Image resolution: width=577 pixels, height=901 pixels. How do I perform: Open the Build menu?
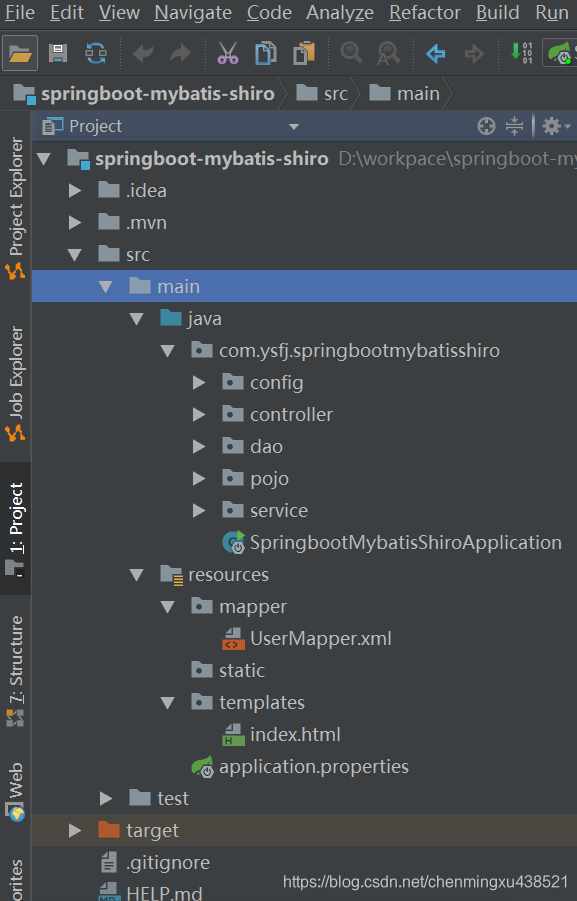(498, 13)
